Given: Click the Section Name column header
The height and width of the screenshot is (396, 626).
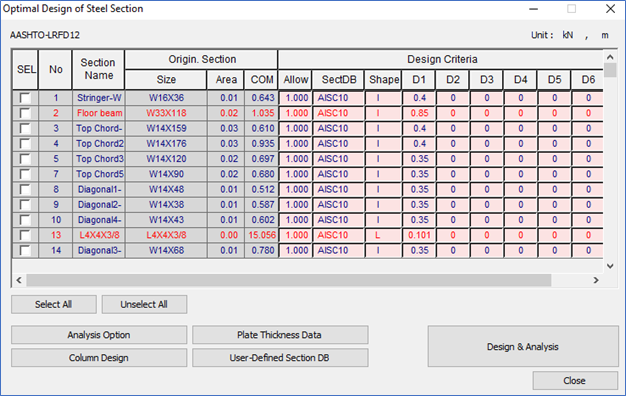Looking at the screenshot, I should click(x=98, y=69).
